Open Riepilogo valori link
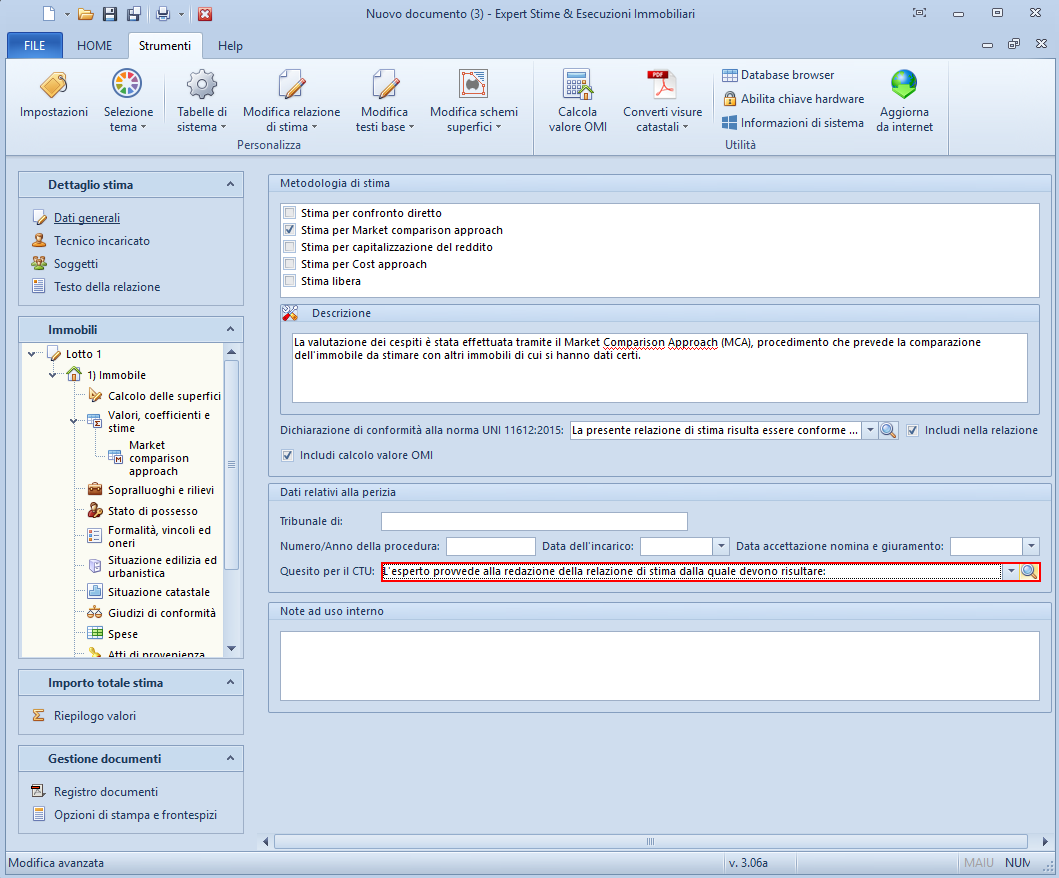 tap(95, 715)
